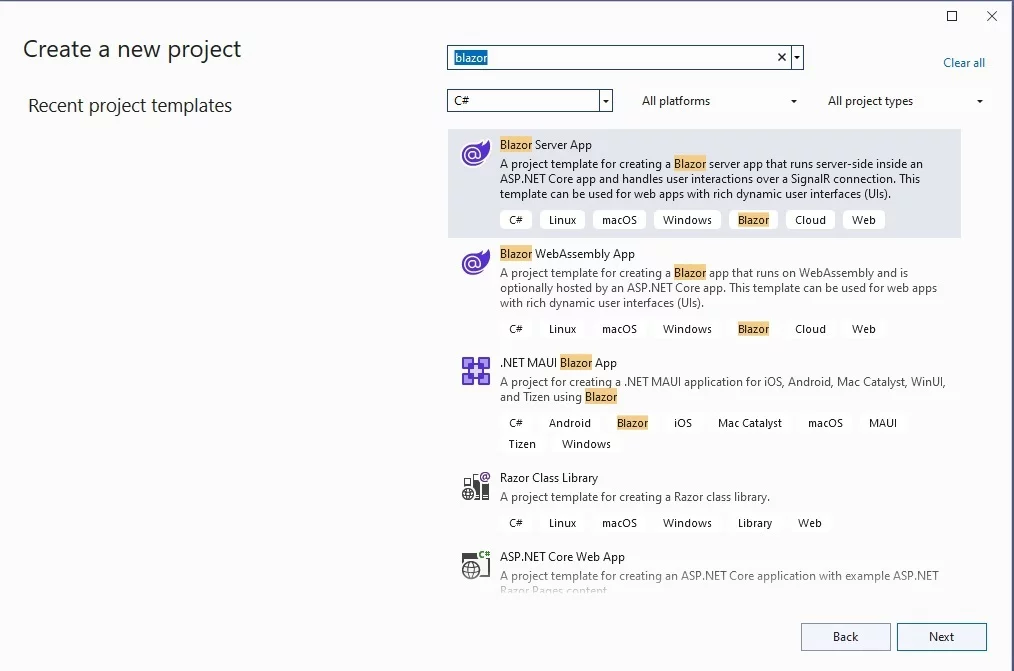This screenshot has width=1014, height=671.
Task: Click the Next button
Action: [x=942, y=637]
